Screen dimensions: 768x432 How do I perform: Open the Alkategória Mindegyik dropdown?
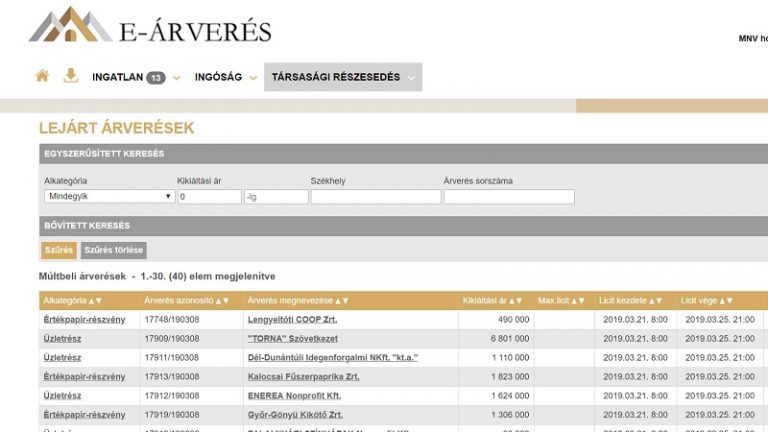click(109, 196)
